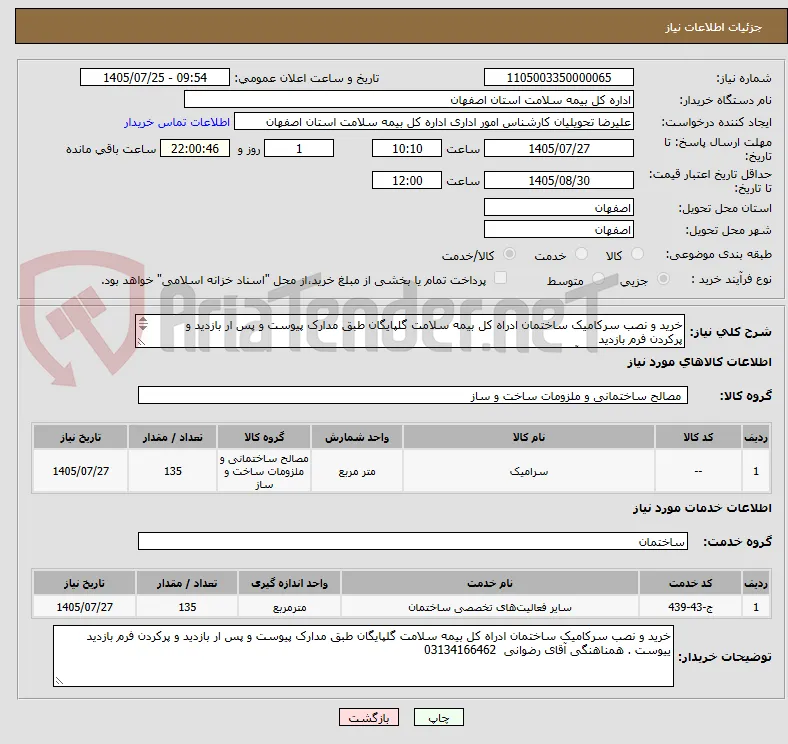Click the واحد اندازه گیری column header

[x=289, y=583]
